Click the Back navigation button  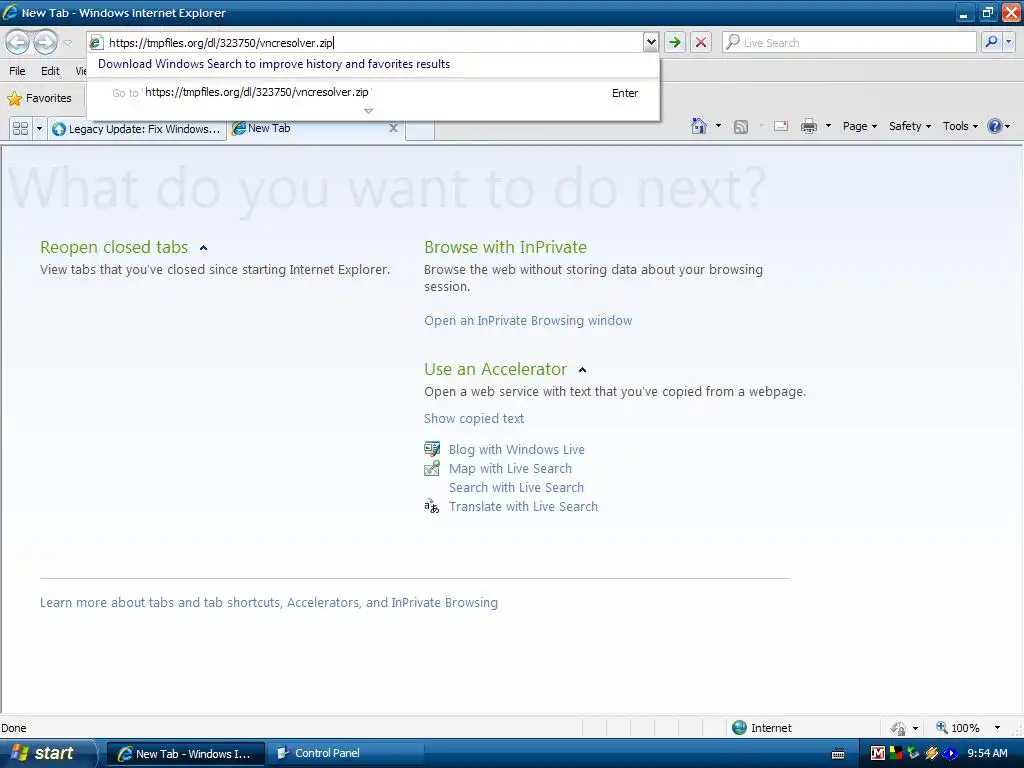pos(18,42)
